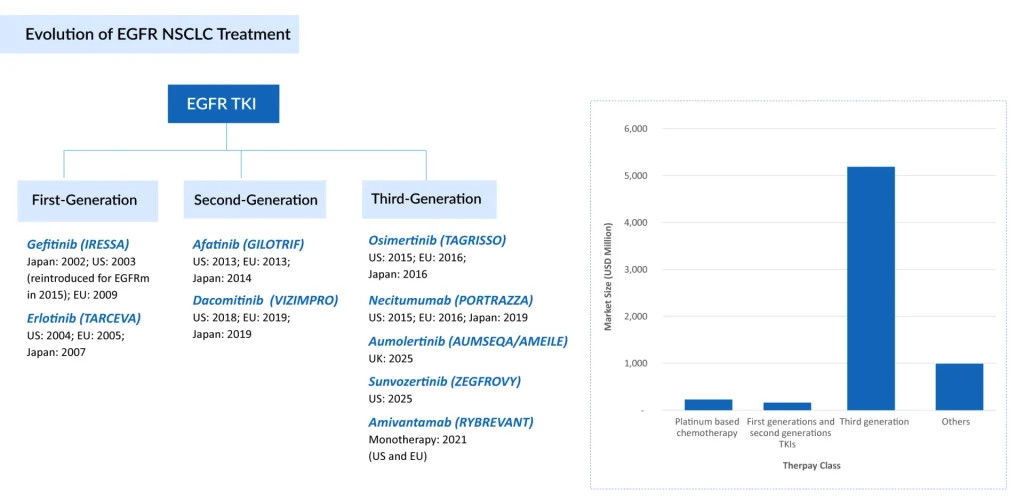The width and height of the screenshot is (1024, 500).
Task: Click Necitumumab (PORTRAZZA) drug name
Action: tap(451, 301)
